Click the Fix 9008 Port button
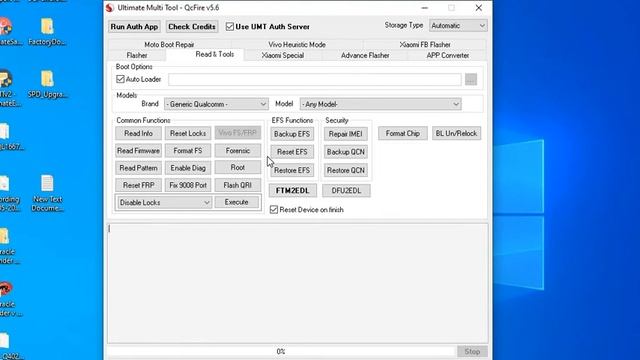The height and width of the screenshot is (360, 640). tap(188, 185)
